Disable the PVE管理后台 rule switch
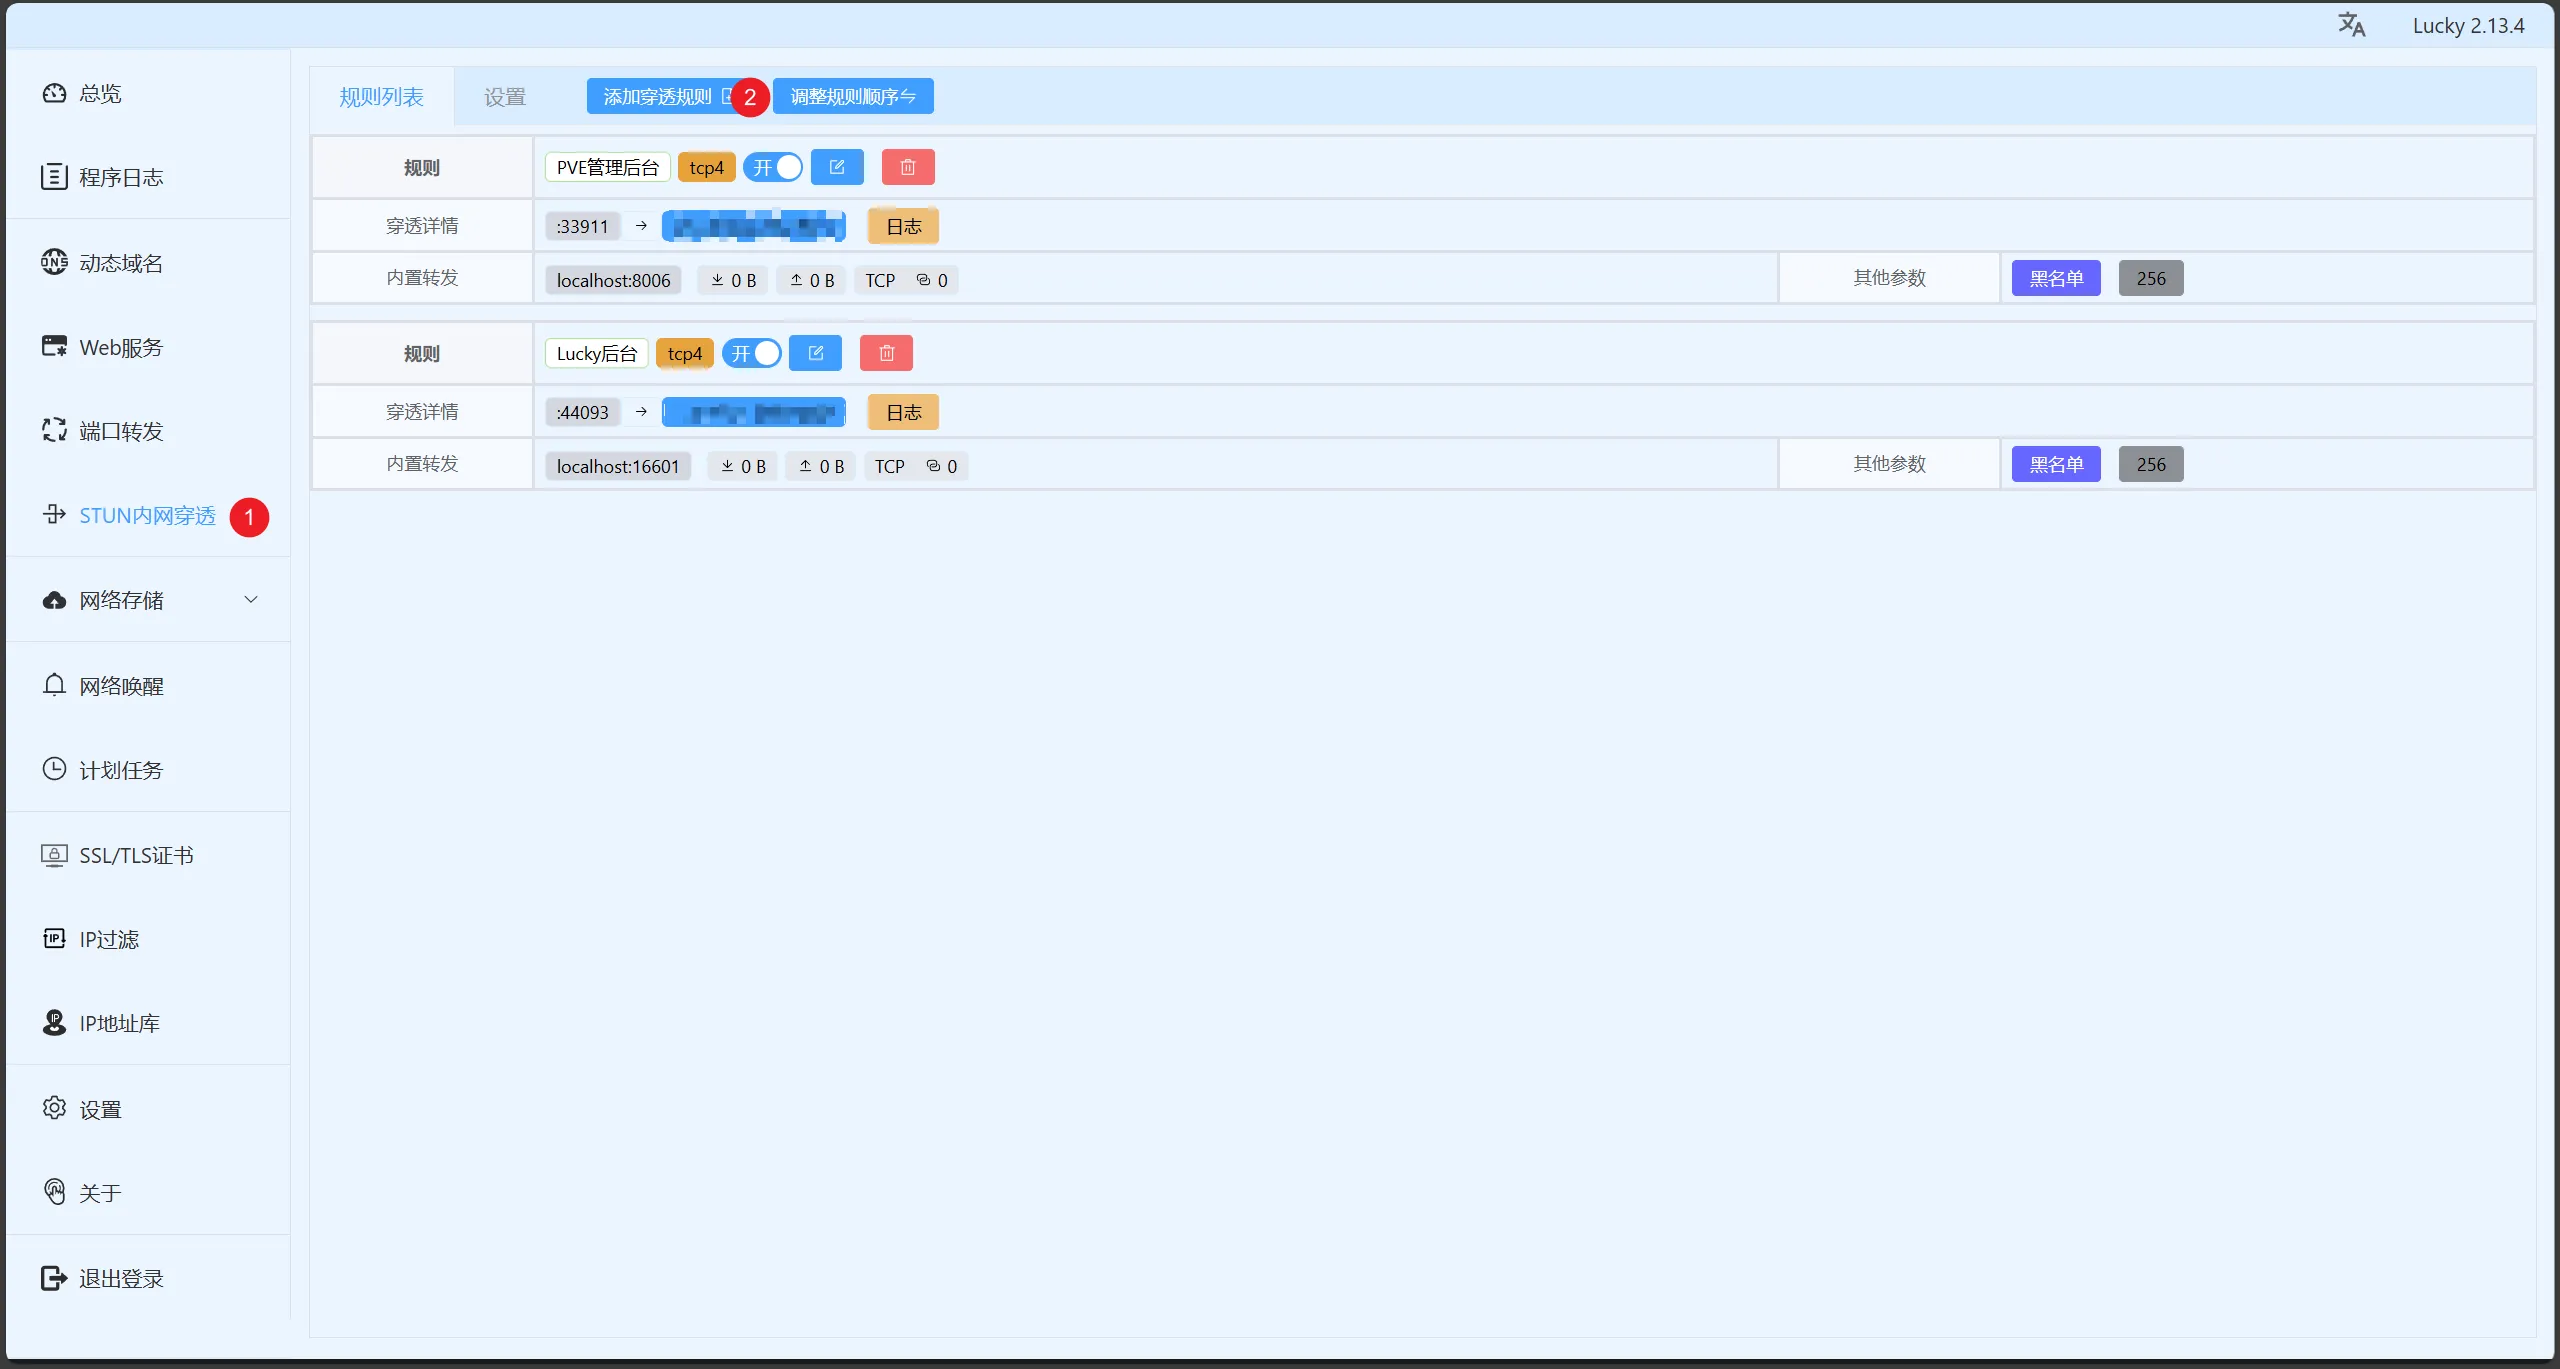Screen dimensions: 2560x1369 pyautogui.click(x=773, y=167)
